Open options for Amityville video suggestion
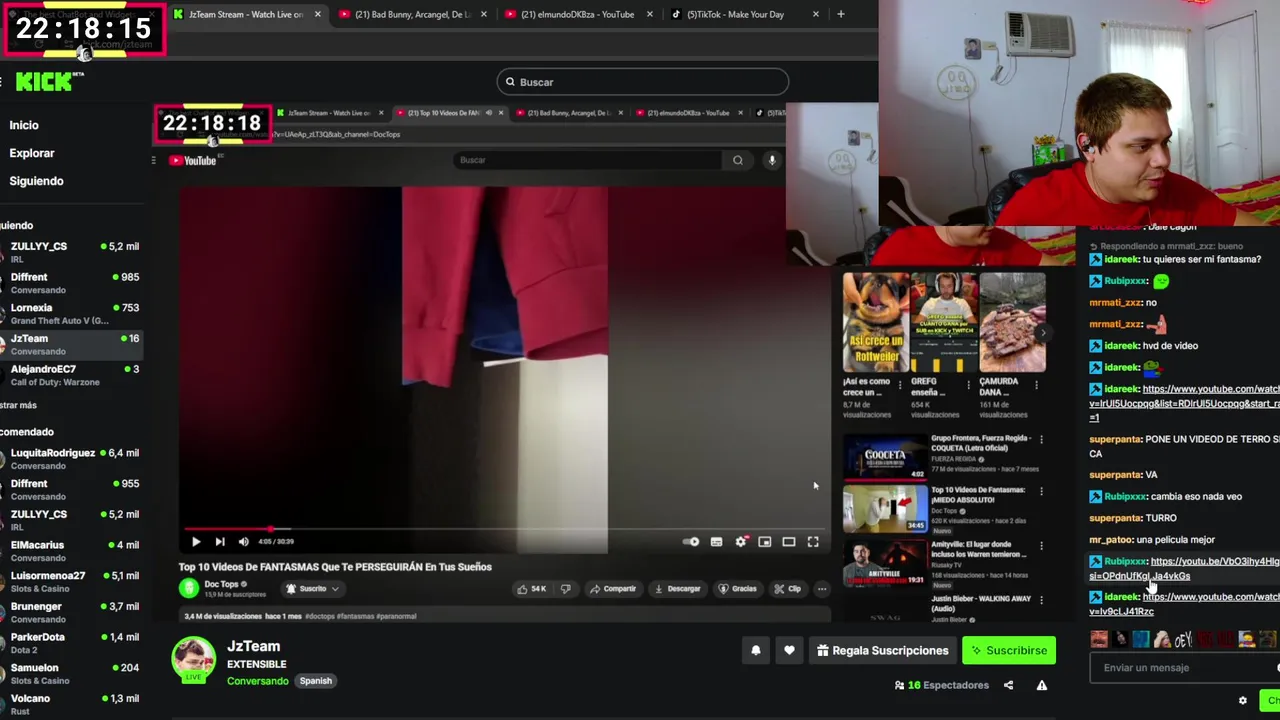The height and width of the screenshot is (720, 1280). pyautogui.click(x=1041, y=546)
